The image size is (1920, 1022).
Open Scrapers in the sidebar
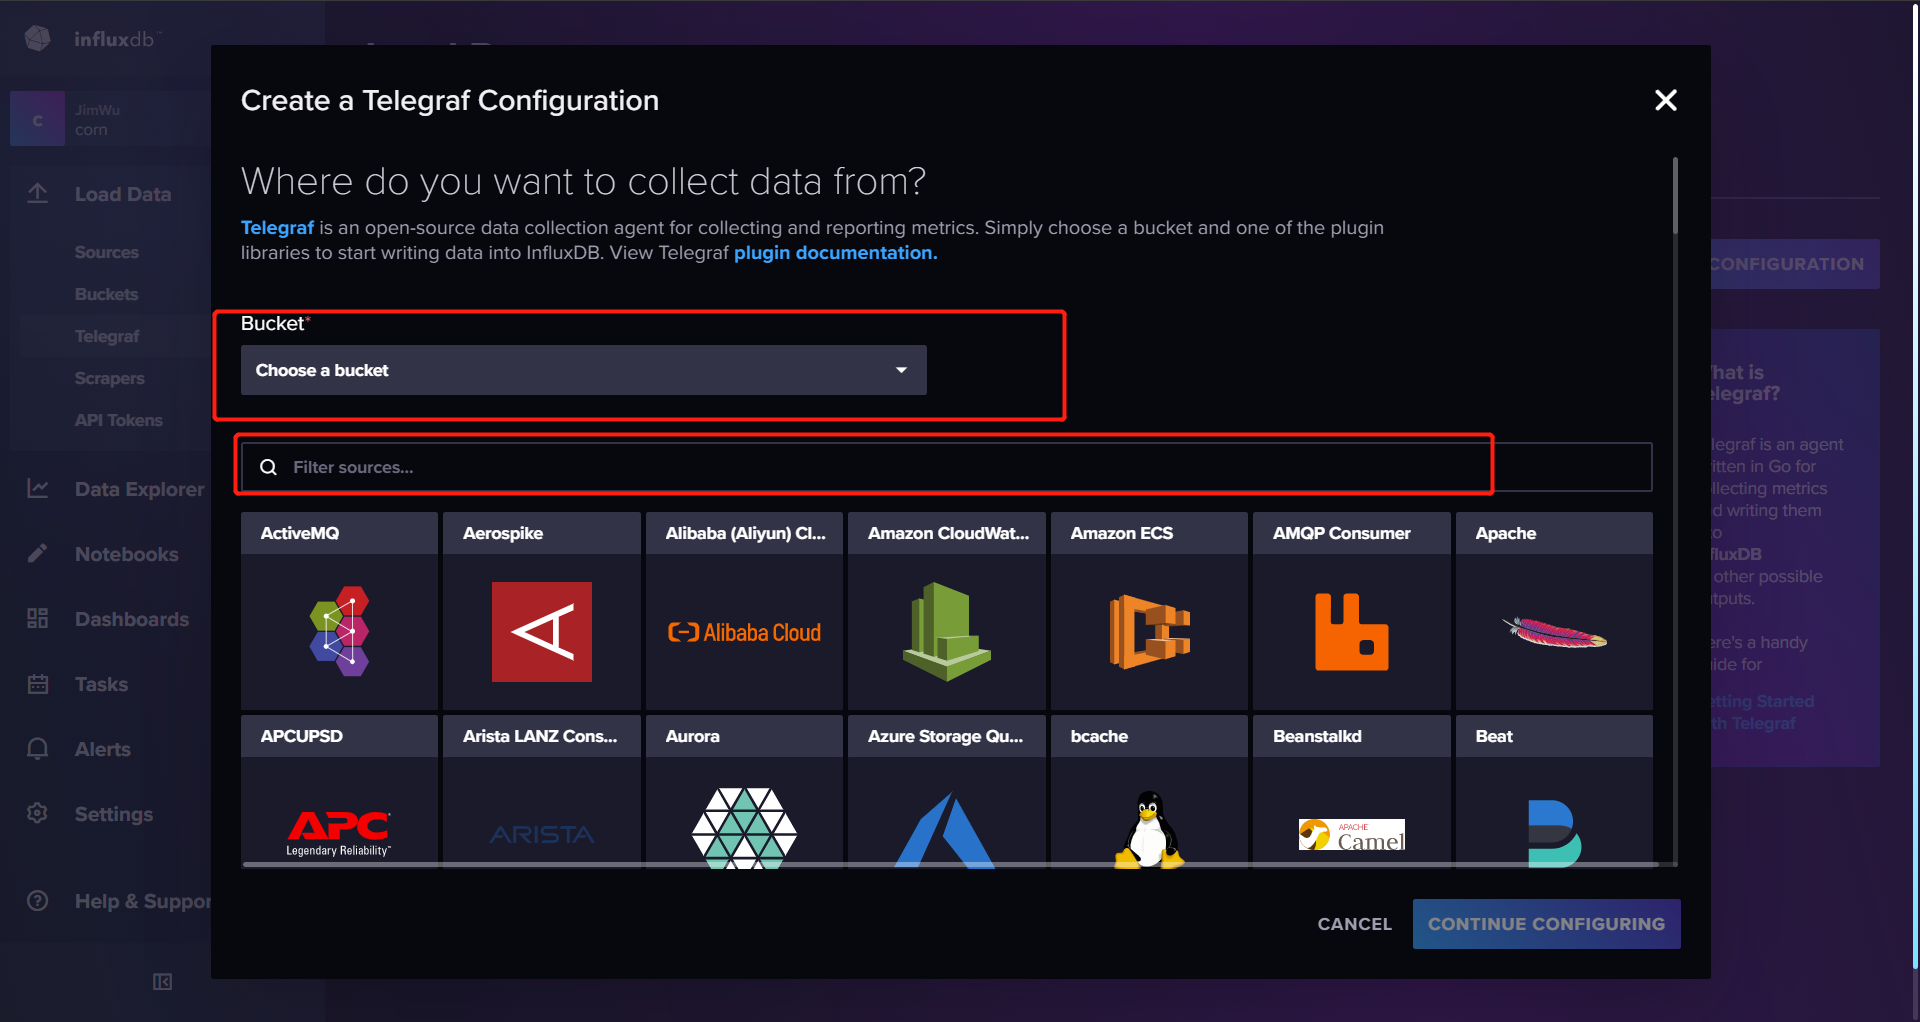(110, 378)
